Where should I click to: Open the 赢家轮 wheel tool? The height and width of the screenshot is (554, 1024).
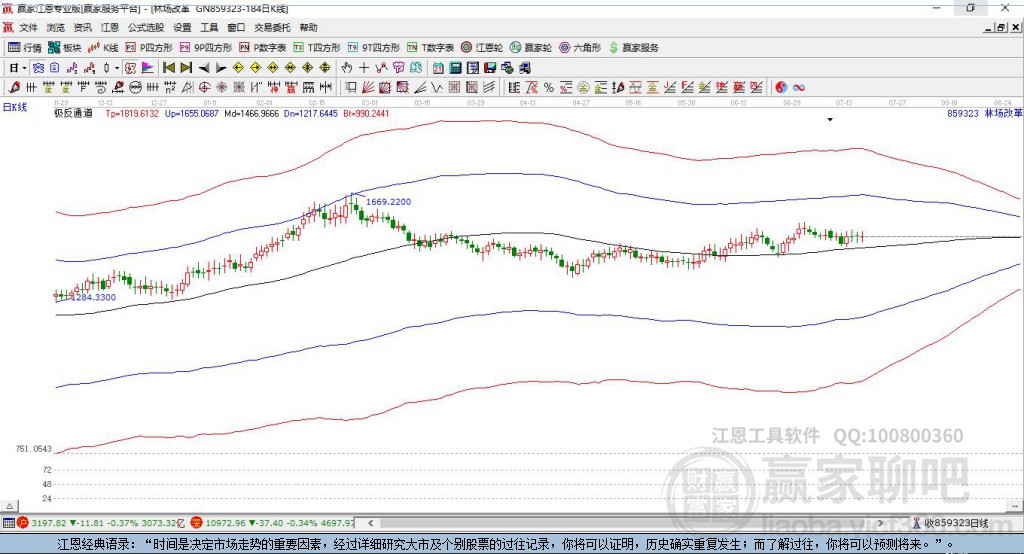tap(531, 48)
